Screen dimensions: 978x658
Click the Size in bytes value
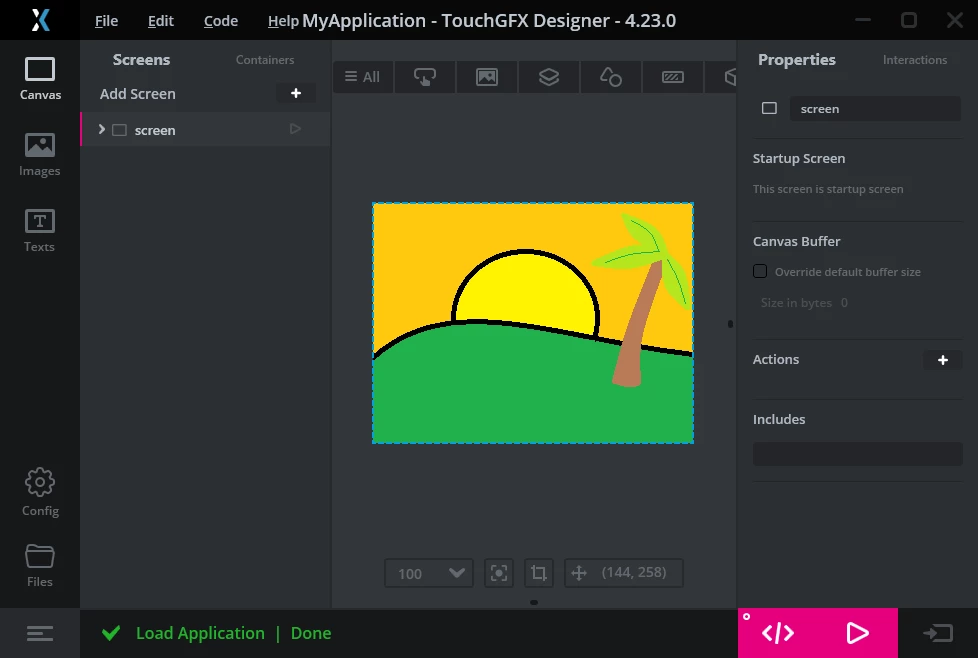[844, 302]
